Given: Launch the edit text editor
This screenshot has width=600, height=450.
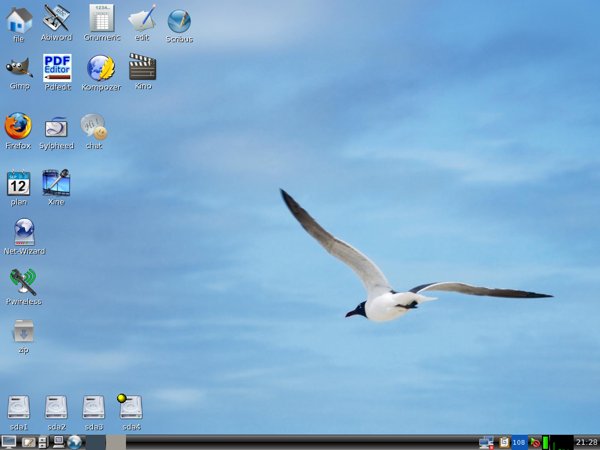Looking at the screenshot, I should click(x=142, y=20).
